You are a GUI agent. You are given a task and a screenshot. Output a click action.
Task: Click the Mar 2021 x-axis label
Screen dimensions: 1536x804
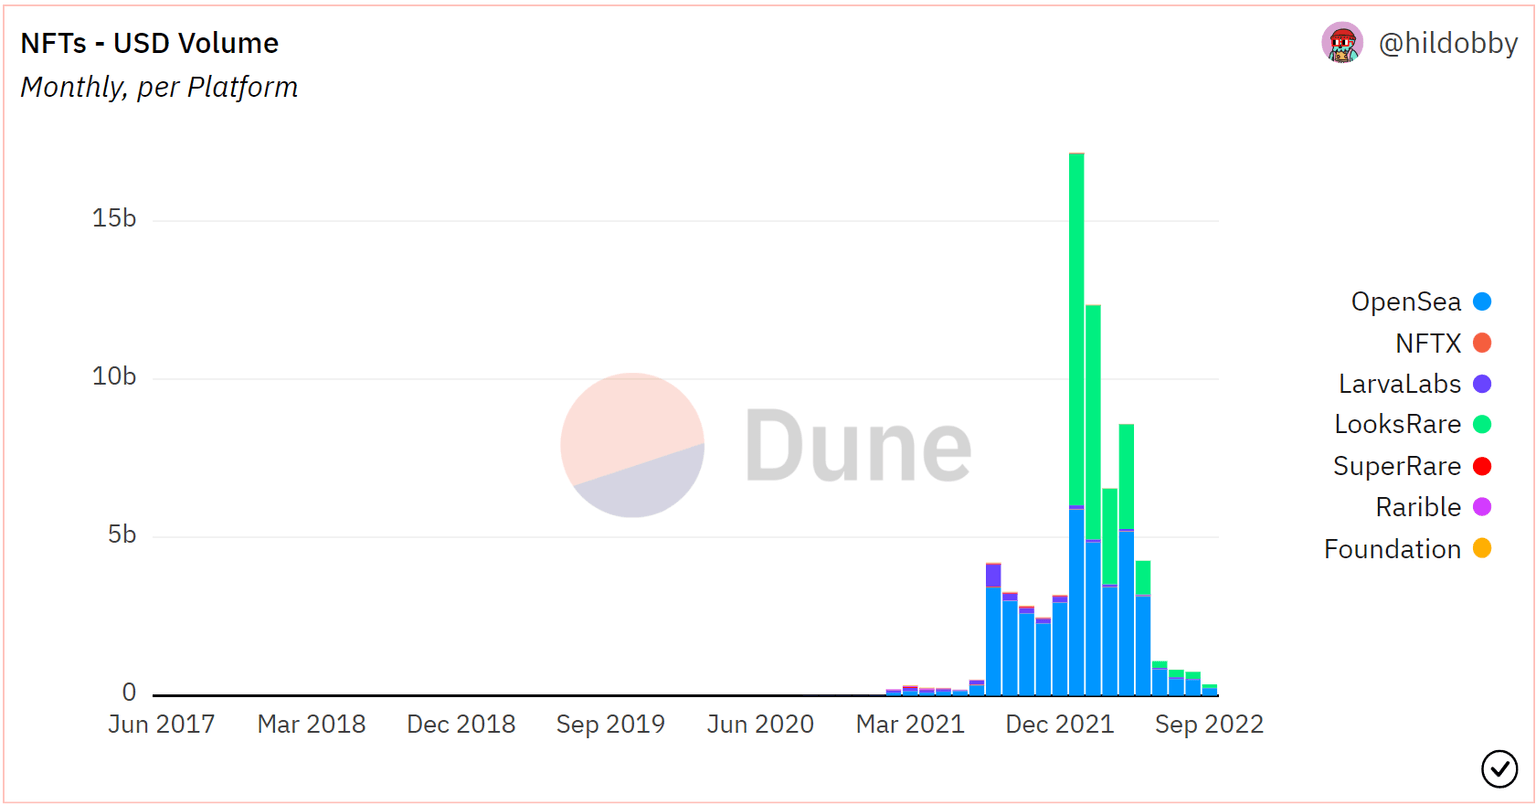coord(910,725)
